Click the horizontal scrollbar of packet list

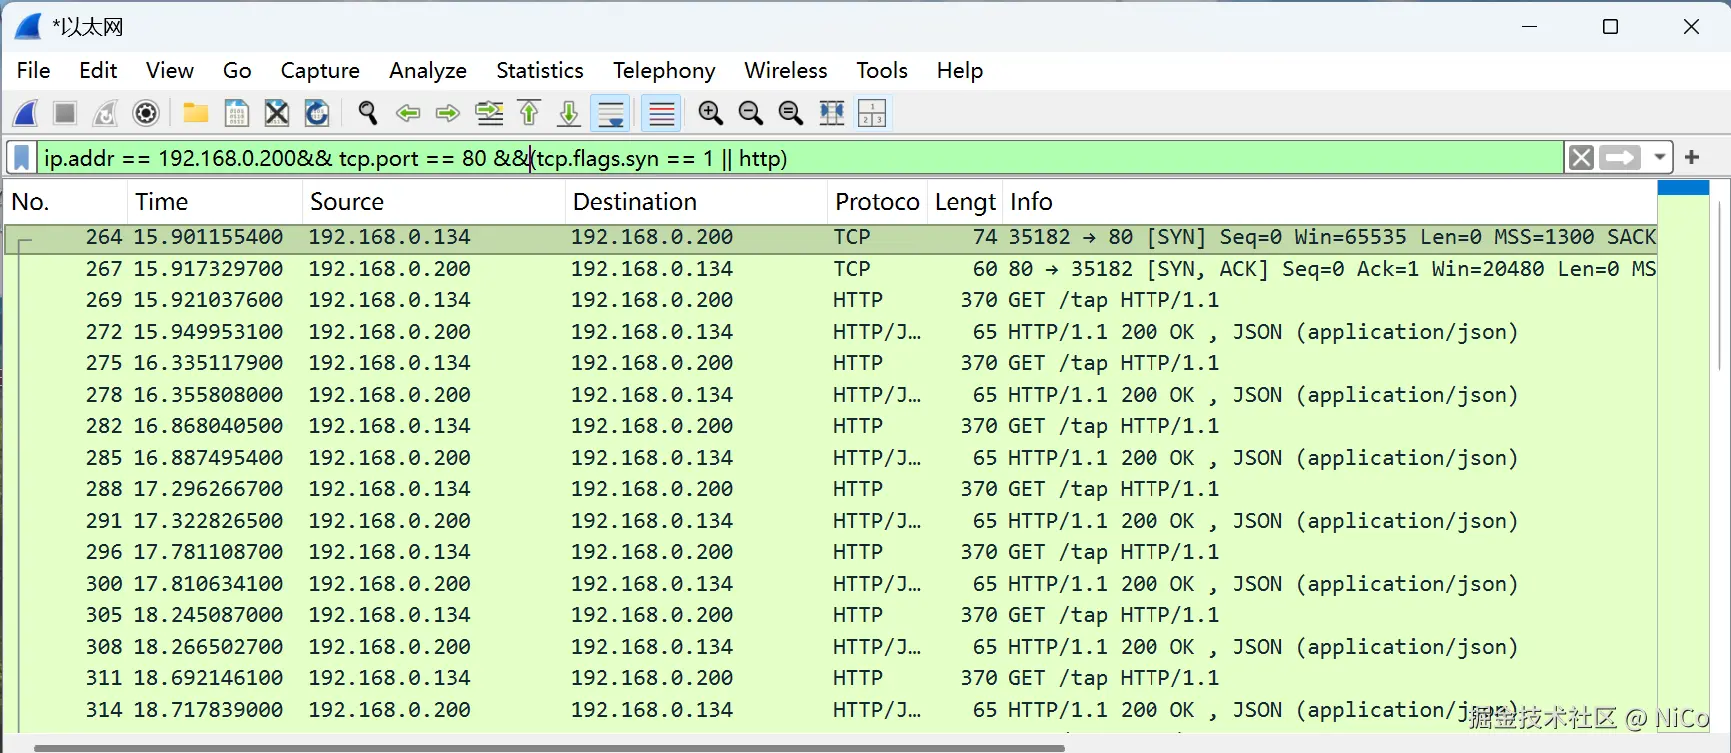550,747
